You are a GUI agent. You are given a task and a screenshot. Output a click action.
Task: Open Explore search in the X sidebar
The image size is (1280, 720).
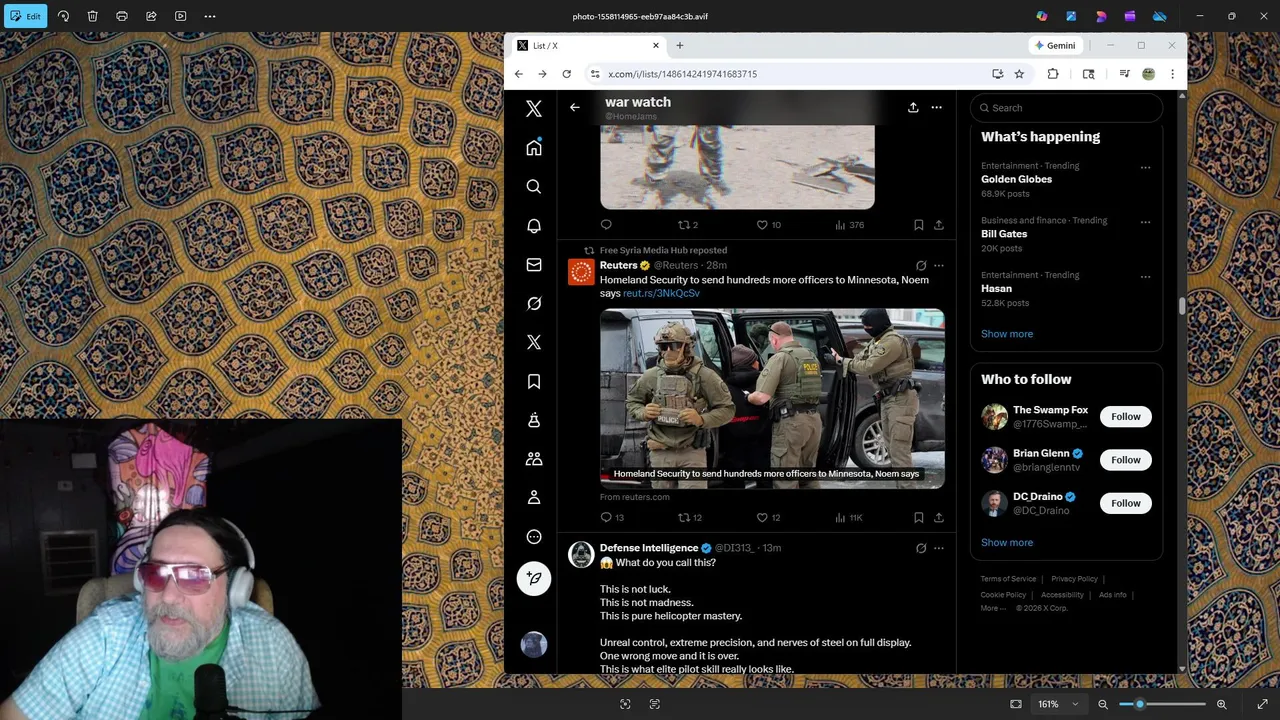pyautogui.click(x=534, y=187)
